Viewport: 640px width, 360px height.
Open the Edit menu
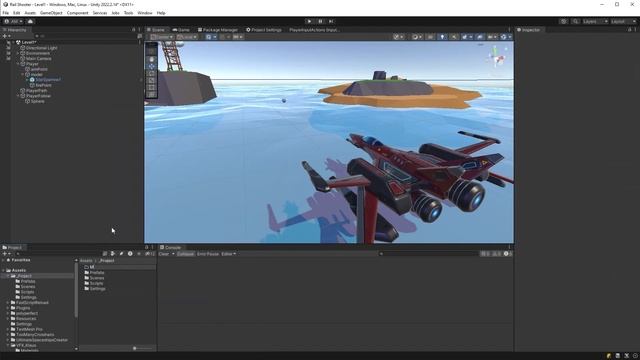[x=16, y=13]
